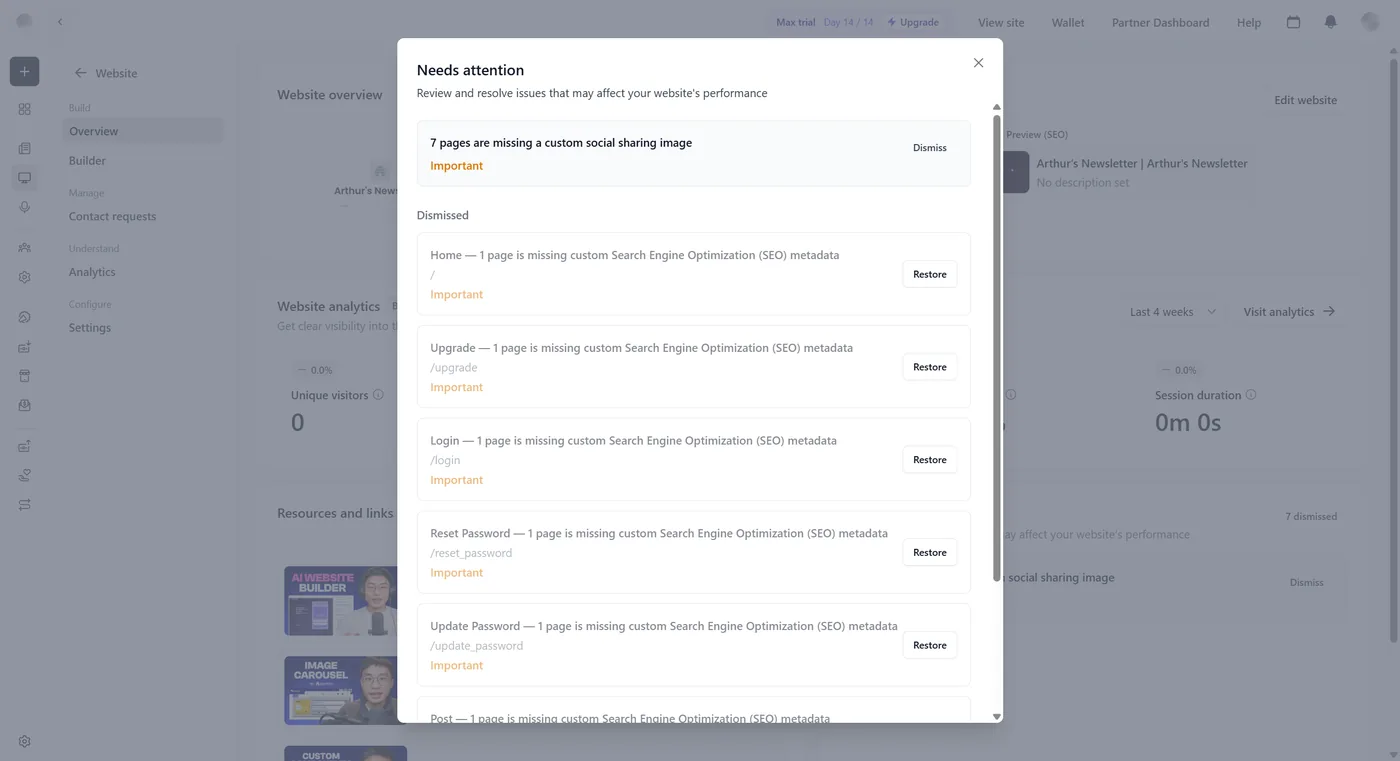Select Overview in the Website menu
The height and width of the screenshot is (761, 1400).
[x=143, y=131]
